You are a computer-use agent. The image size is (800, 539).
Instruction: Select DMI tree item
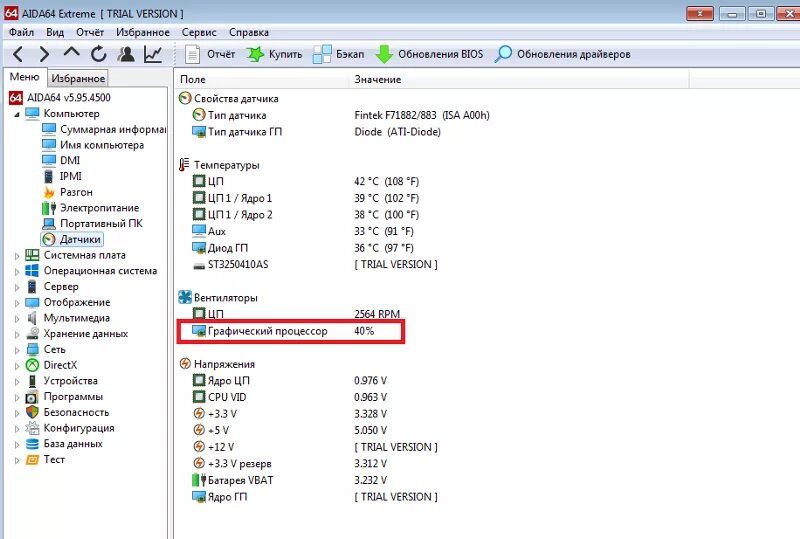point(61,160)
